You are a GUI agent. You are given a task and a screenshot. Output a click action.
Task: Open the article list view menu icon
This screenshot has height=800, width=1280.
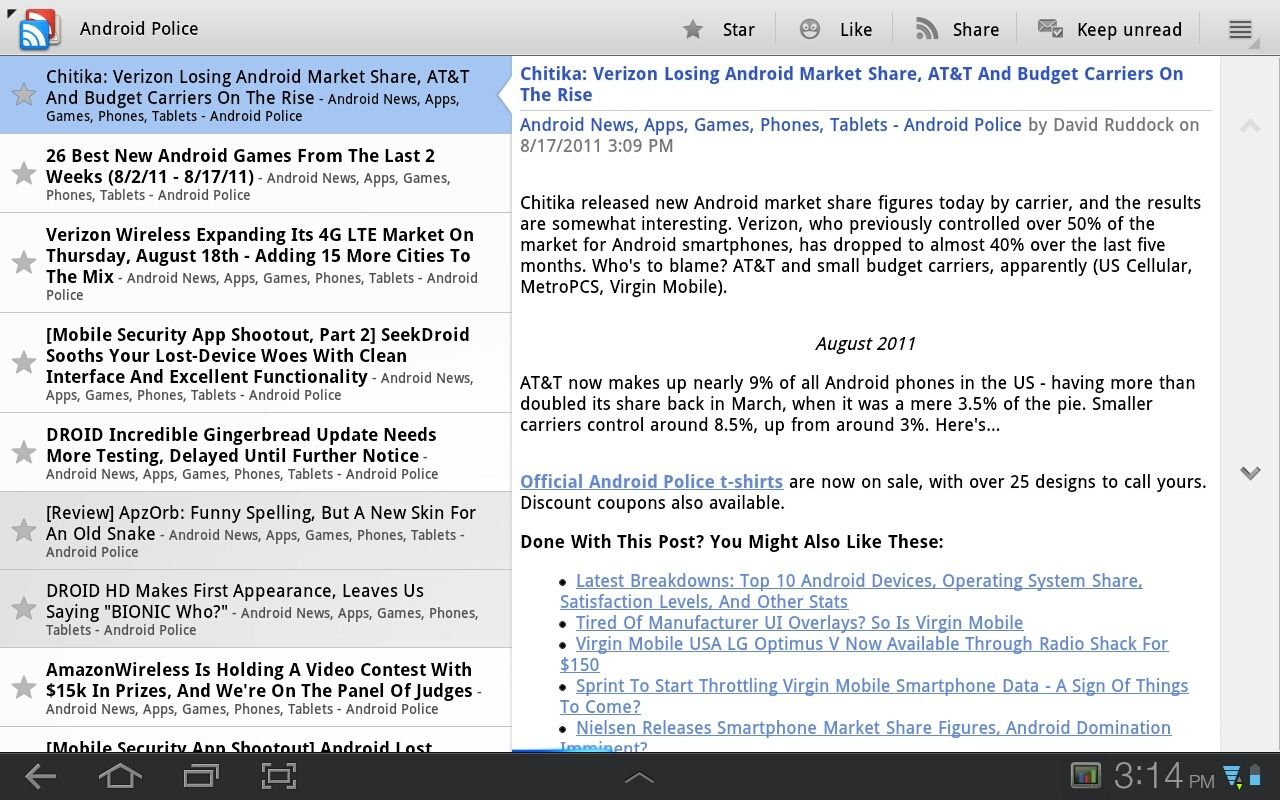[1240, 29]
